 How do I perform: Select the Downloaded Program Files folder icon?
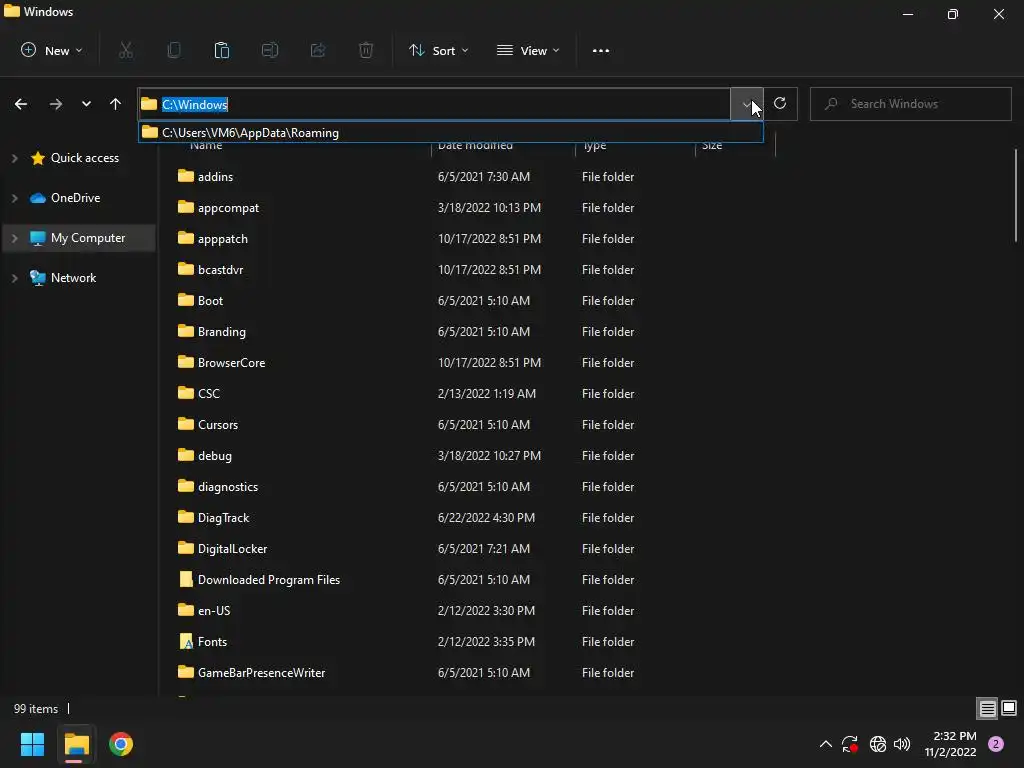[x=185, y=579]
